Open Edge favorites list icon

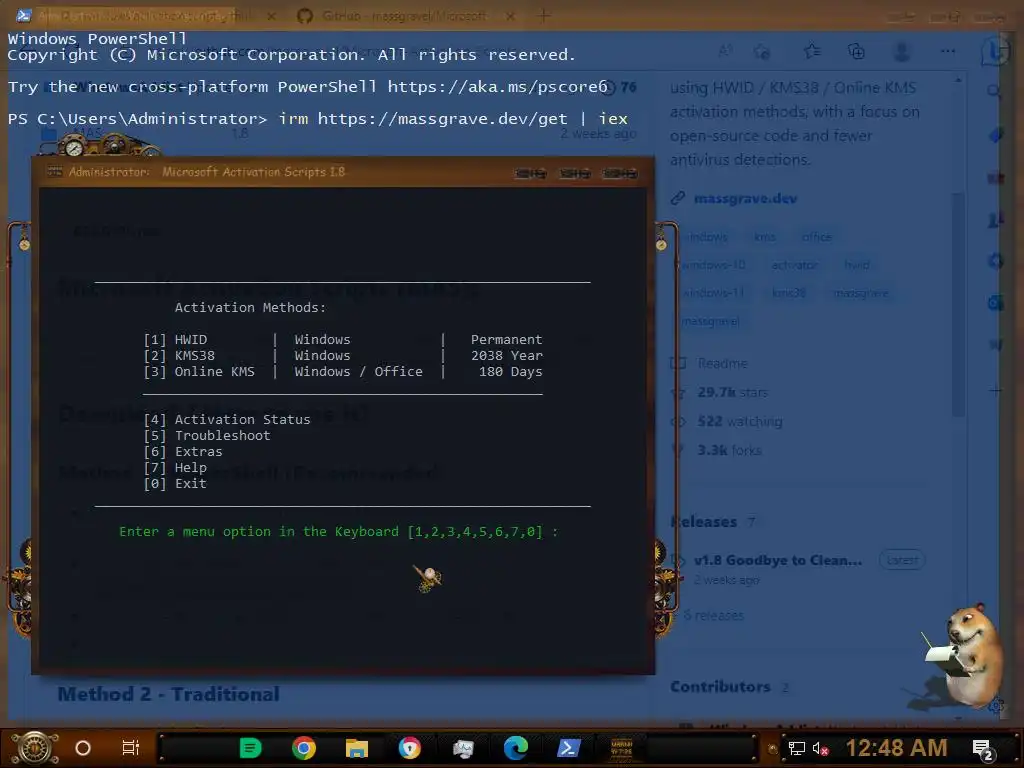pyautogui.click(x=812, y=51)
